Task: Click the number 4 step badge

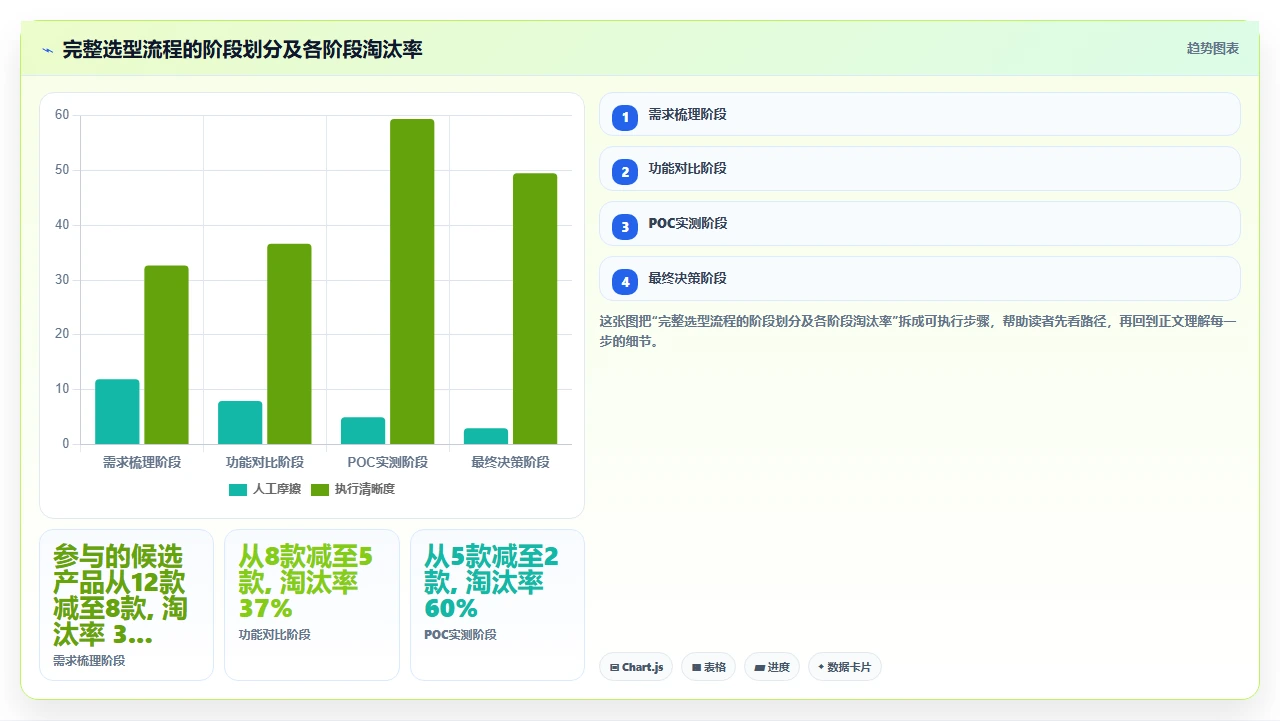Action: [x=625, y=282]
